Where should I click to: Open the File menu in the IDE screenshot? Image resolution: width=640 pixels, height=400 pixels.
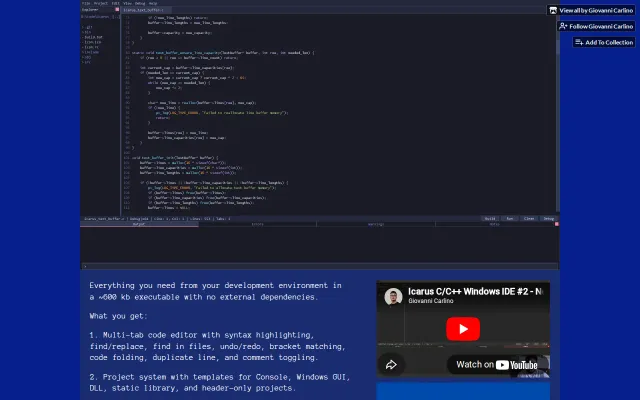[86, 3]
